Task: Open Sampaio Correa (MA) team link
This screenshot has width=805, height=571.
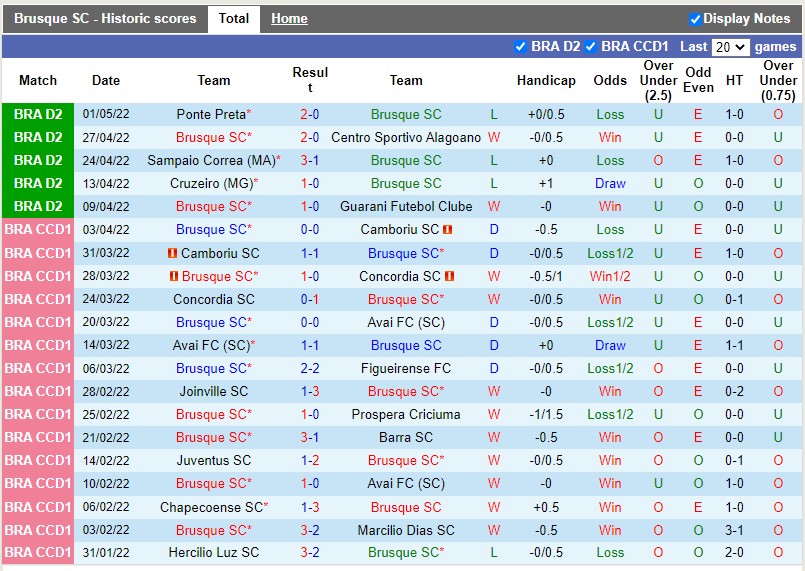Action: coord(212,161)
